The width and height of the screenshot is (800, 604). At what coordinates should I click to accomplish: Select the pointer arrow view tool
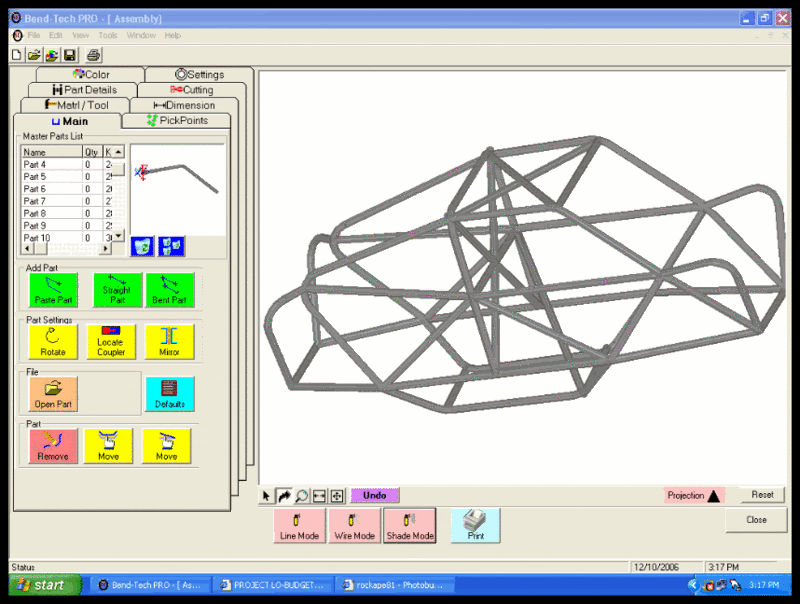pyautogui.click(x=266, y=495)
